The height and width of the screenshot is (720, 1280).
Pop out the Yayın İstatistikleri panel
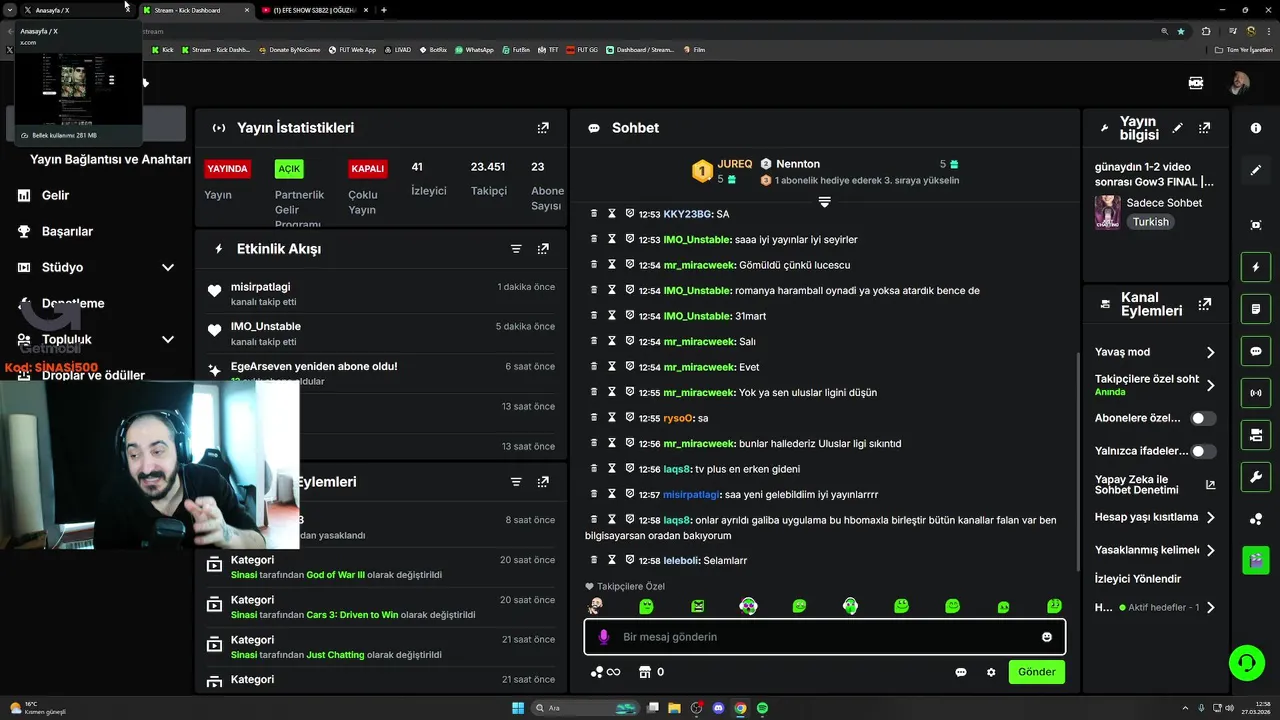(543, 128)
